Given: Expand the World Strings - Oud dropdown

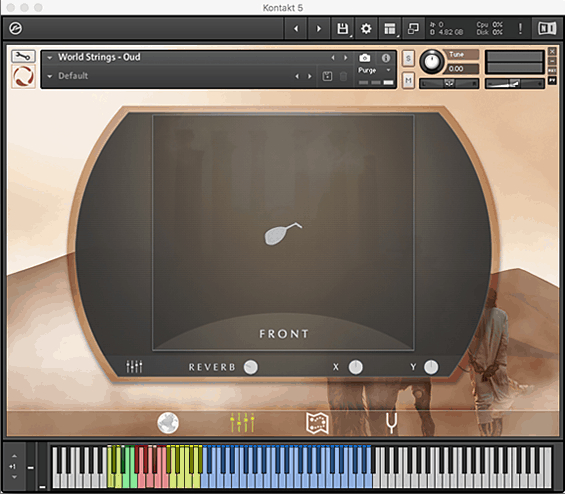Looking at the screenshot, I should coord(50,57).
